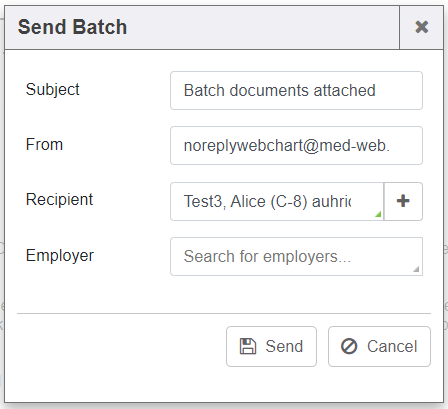This screenshot has height=409, width=448.
Task: Add another recipient with the plus button
Action: (403, 201)
